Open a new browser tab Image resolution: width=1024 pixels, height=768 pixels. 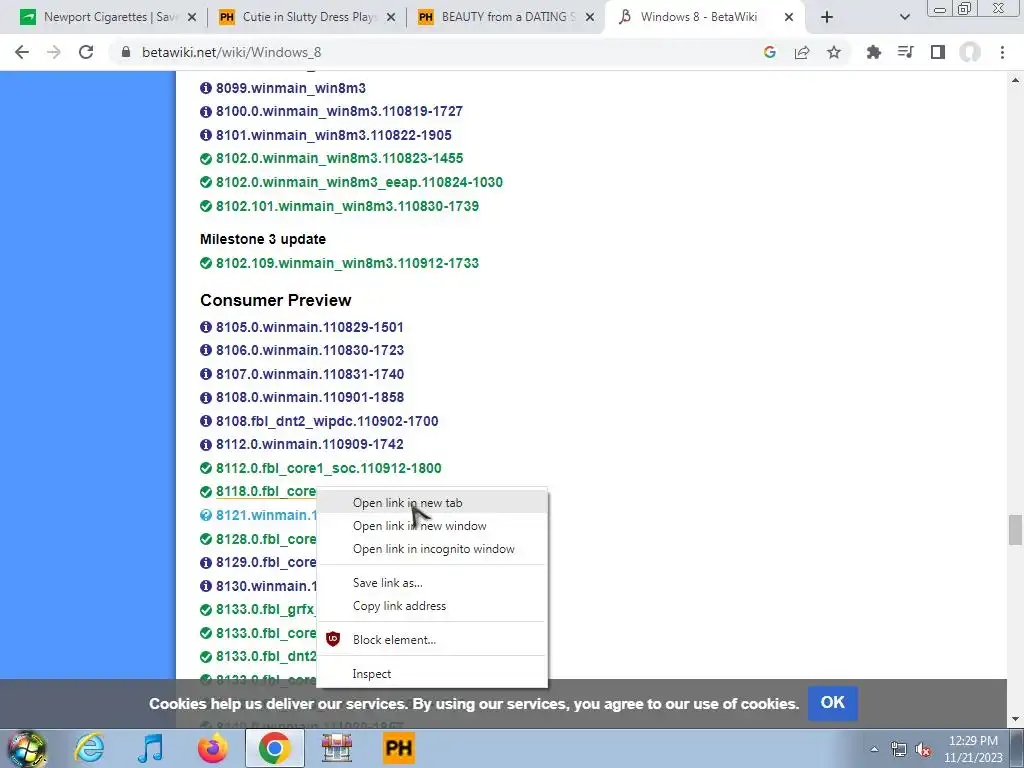point(827,17)
